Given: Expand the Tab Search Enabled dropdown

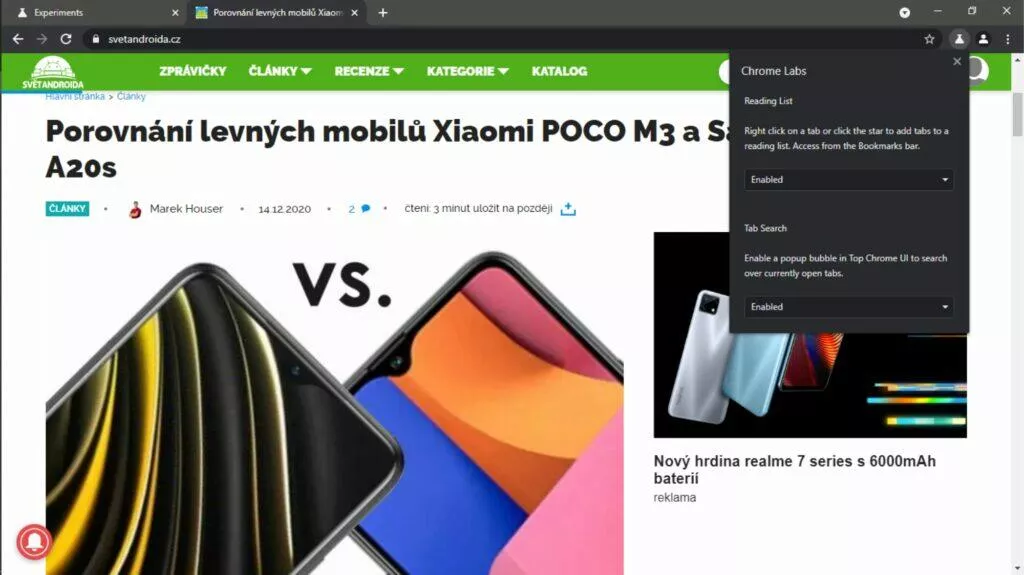Looking at the screenshot, I should (848, 307).
